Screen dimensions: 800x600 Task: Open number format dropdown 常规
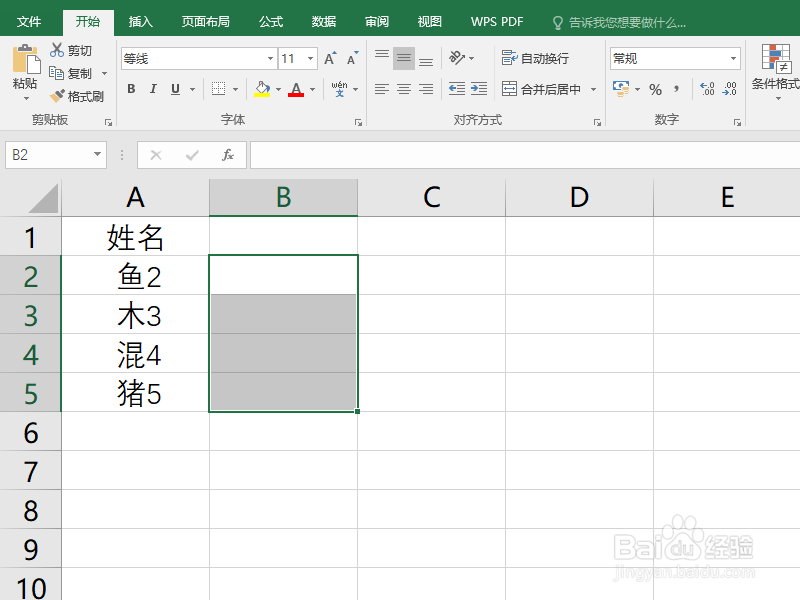point(733,58)
